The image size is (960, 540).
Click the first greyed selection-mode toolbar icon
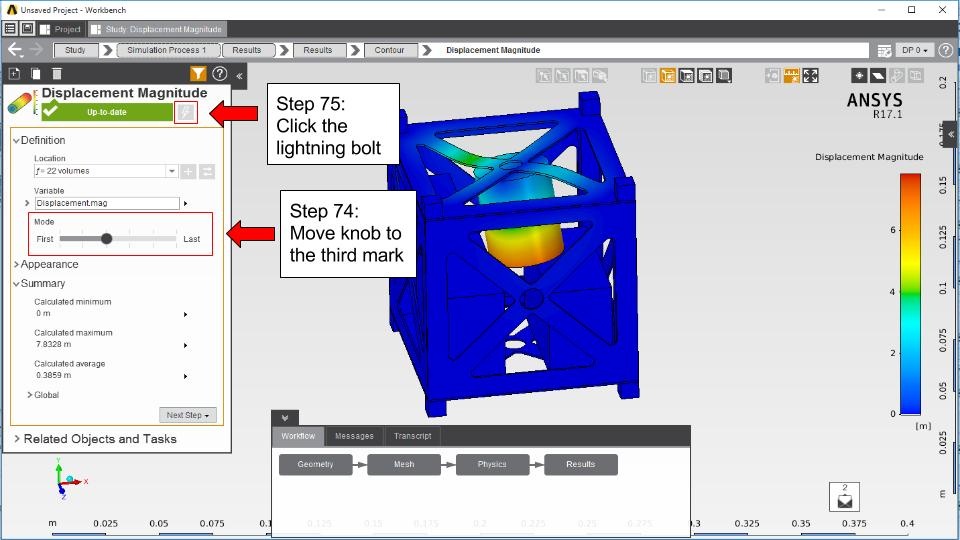pyautogui.click(x=544, y=76)
